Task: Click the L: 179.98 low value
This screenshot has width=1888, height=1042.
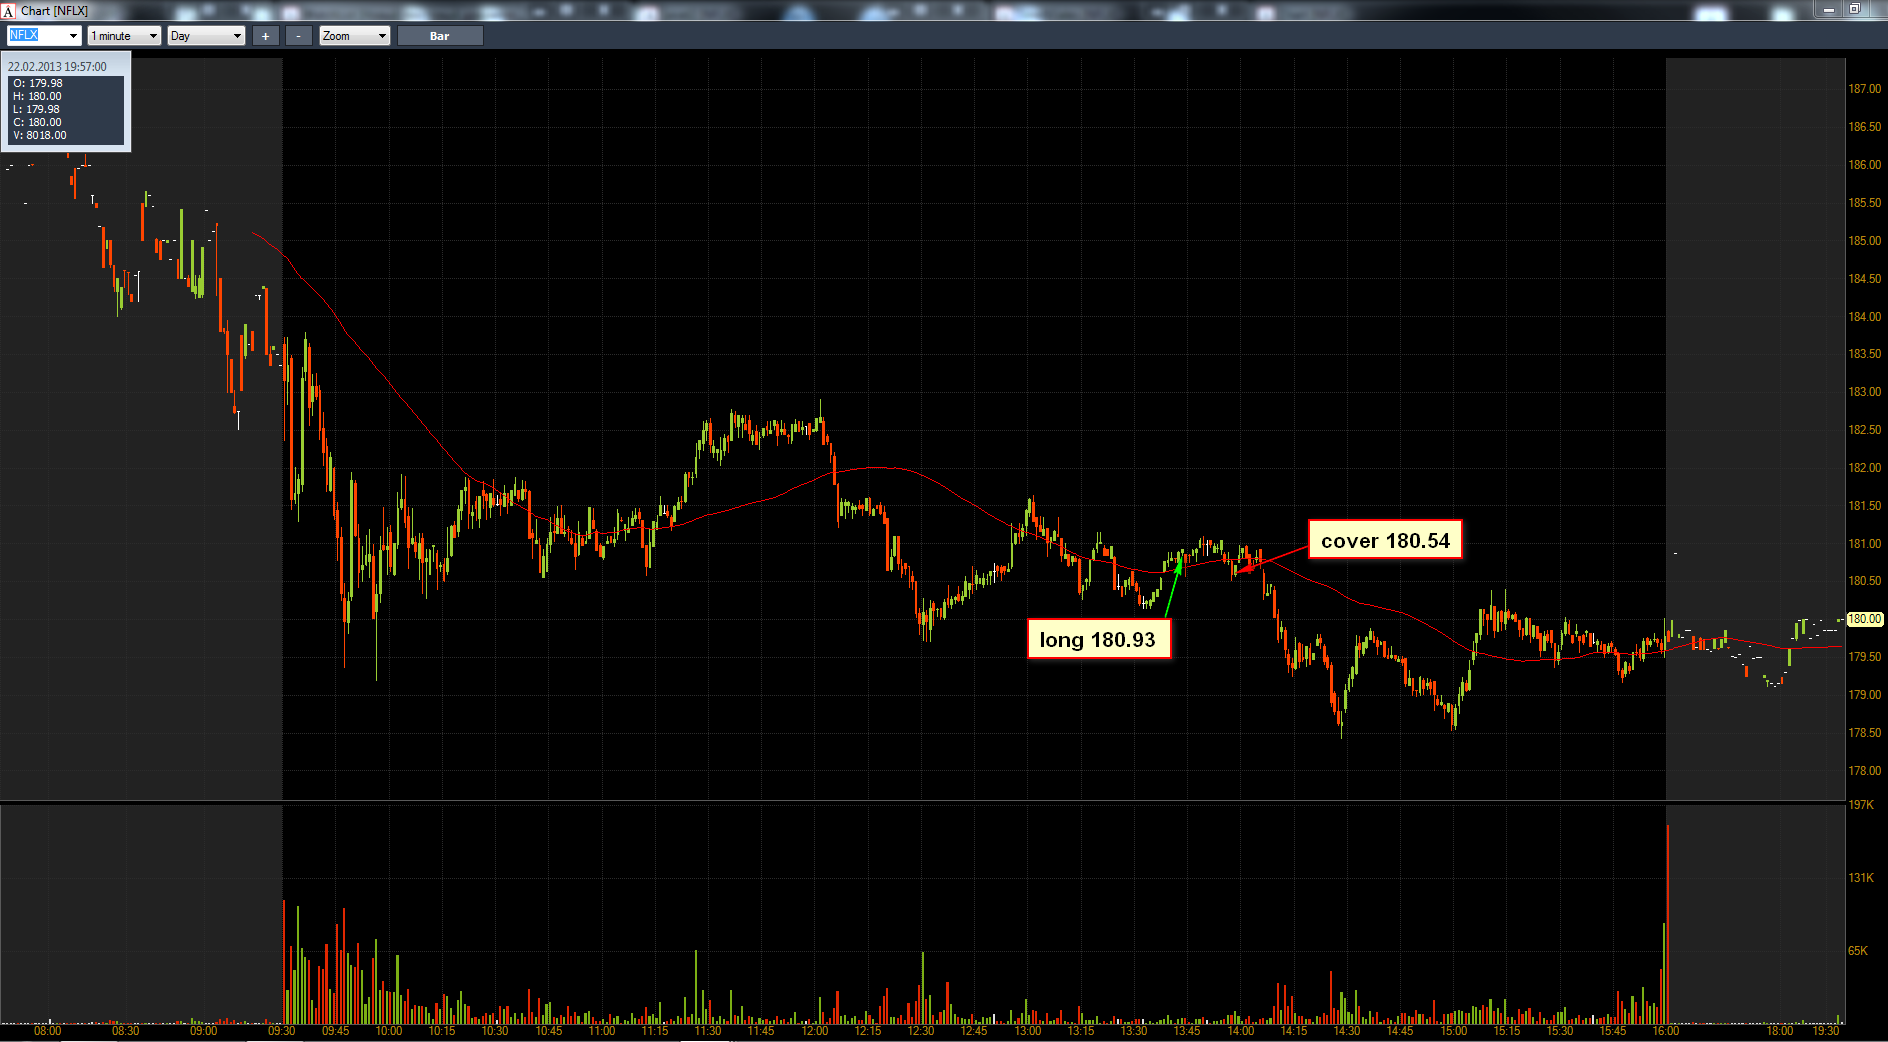Action: coord(36,109)
